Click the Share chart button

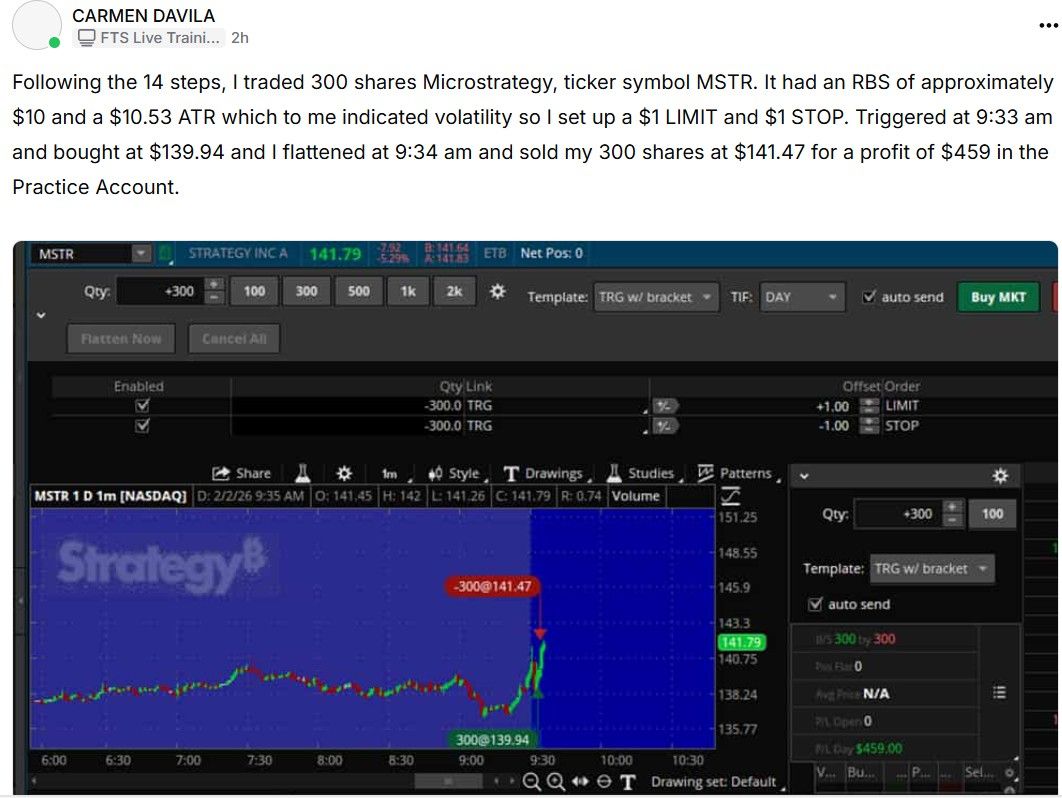[x=242, y=474]
